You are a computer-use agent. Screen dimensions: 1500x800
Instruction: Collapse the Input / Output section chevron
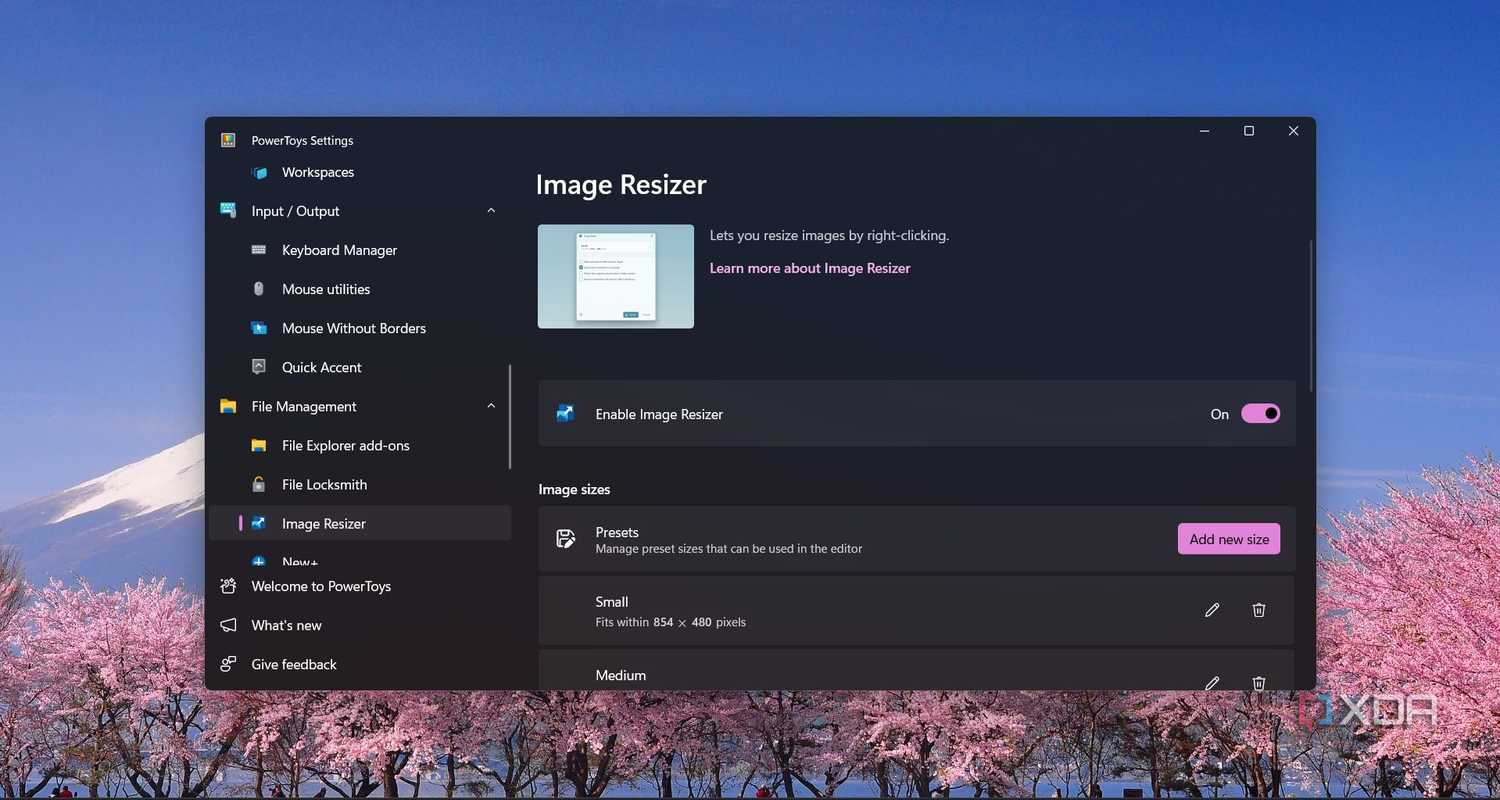491,211
